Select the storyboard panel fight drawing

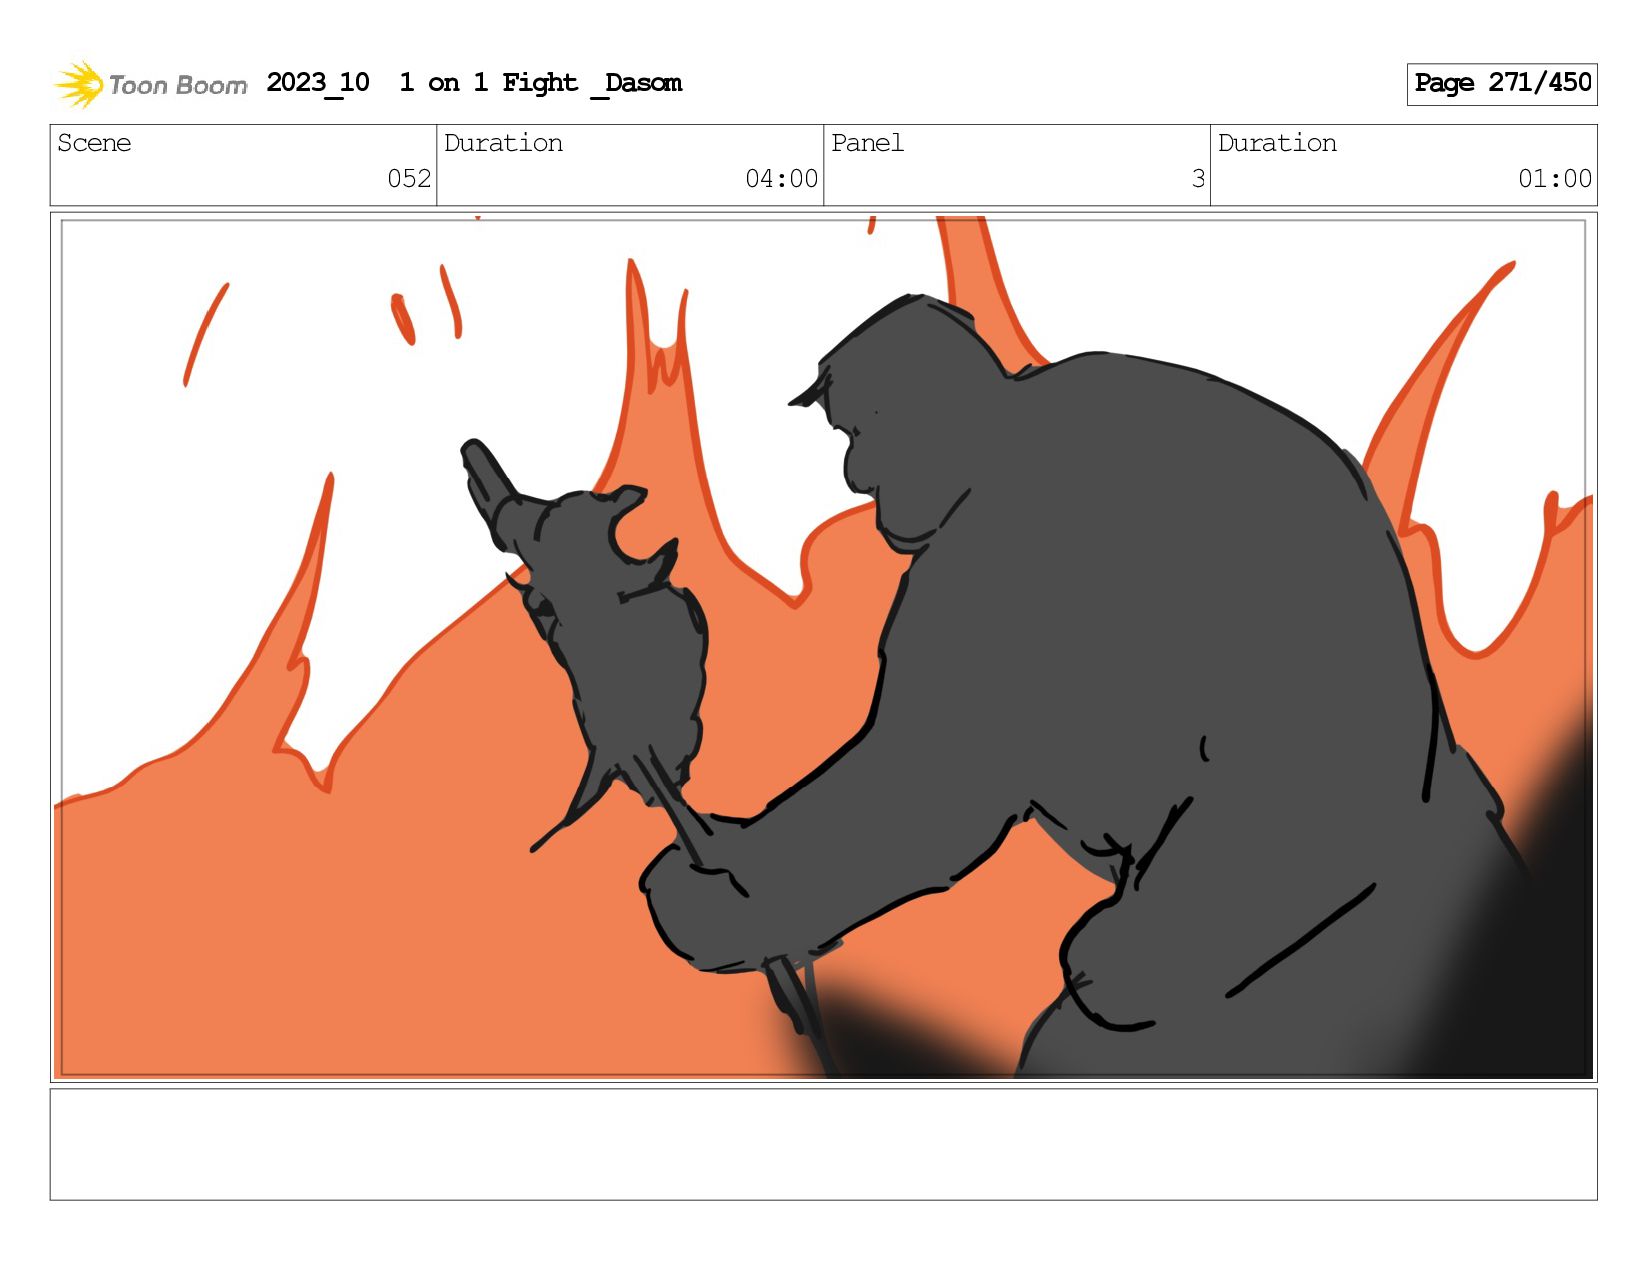tap(823, 647)
